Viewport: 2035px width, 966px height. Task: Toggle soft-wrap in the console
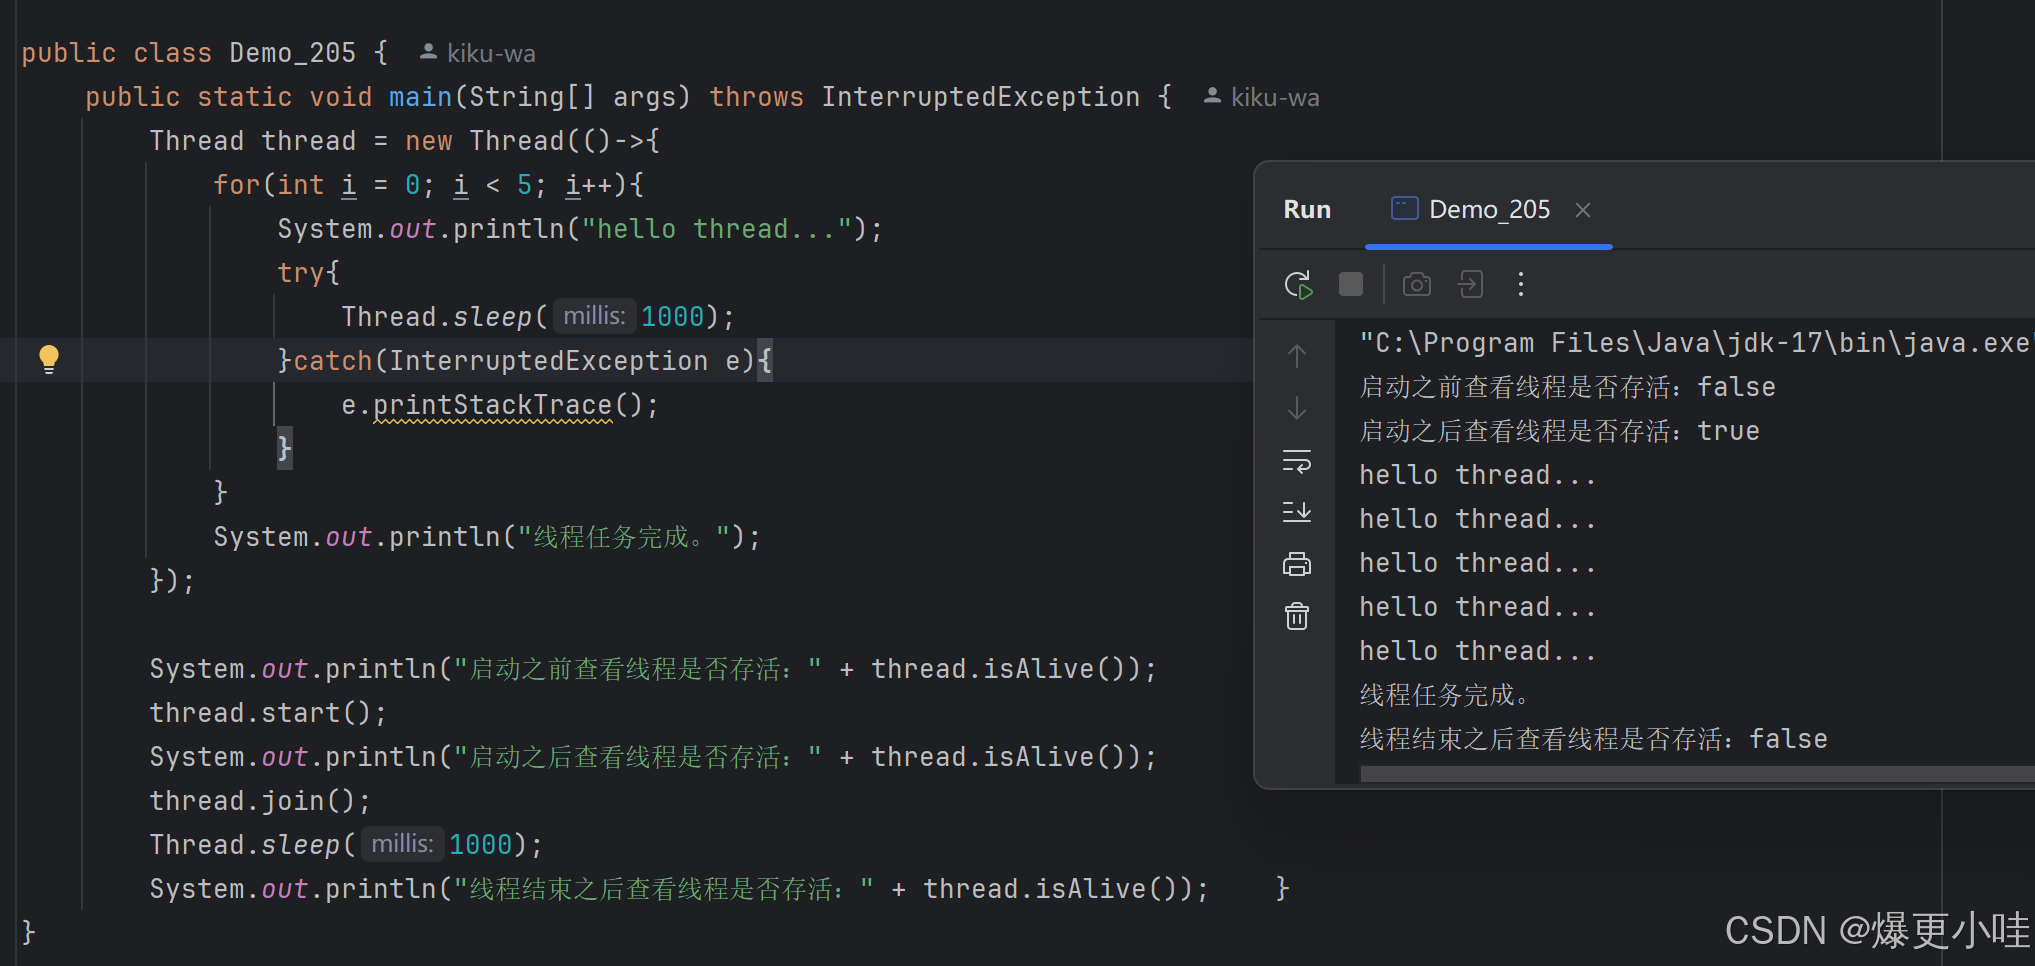1296,462
